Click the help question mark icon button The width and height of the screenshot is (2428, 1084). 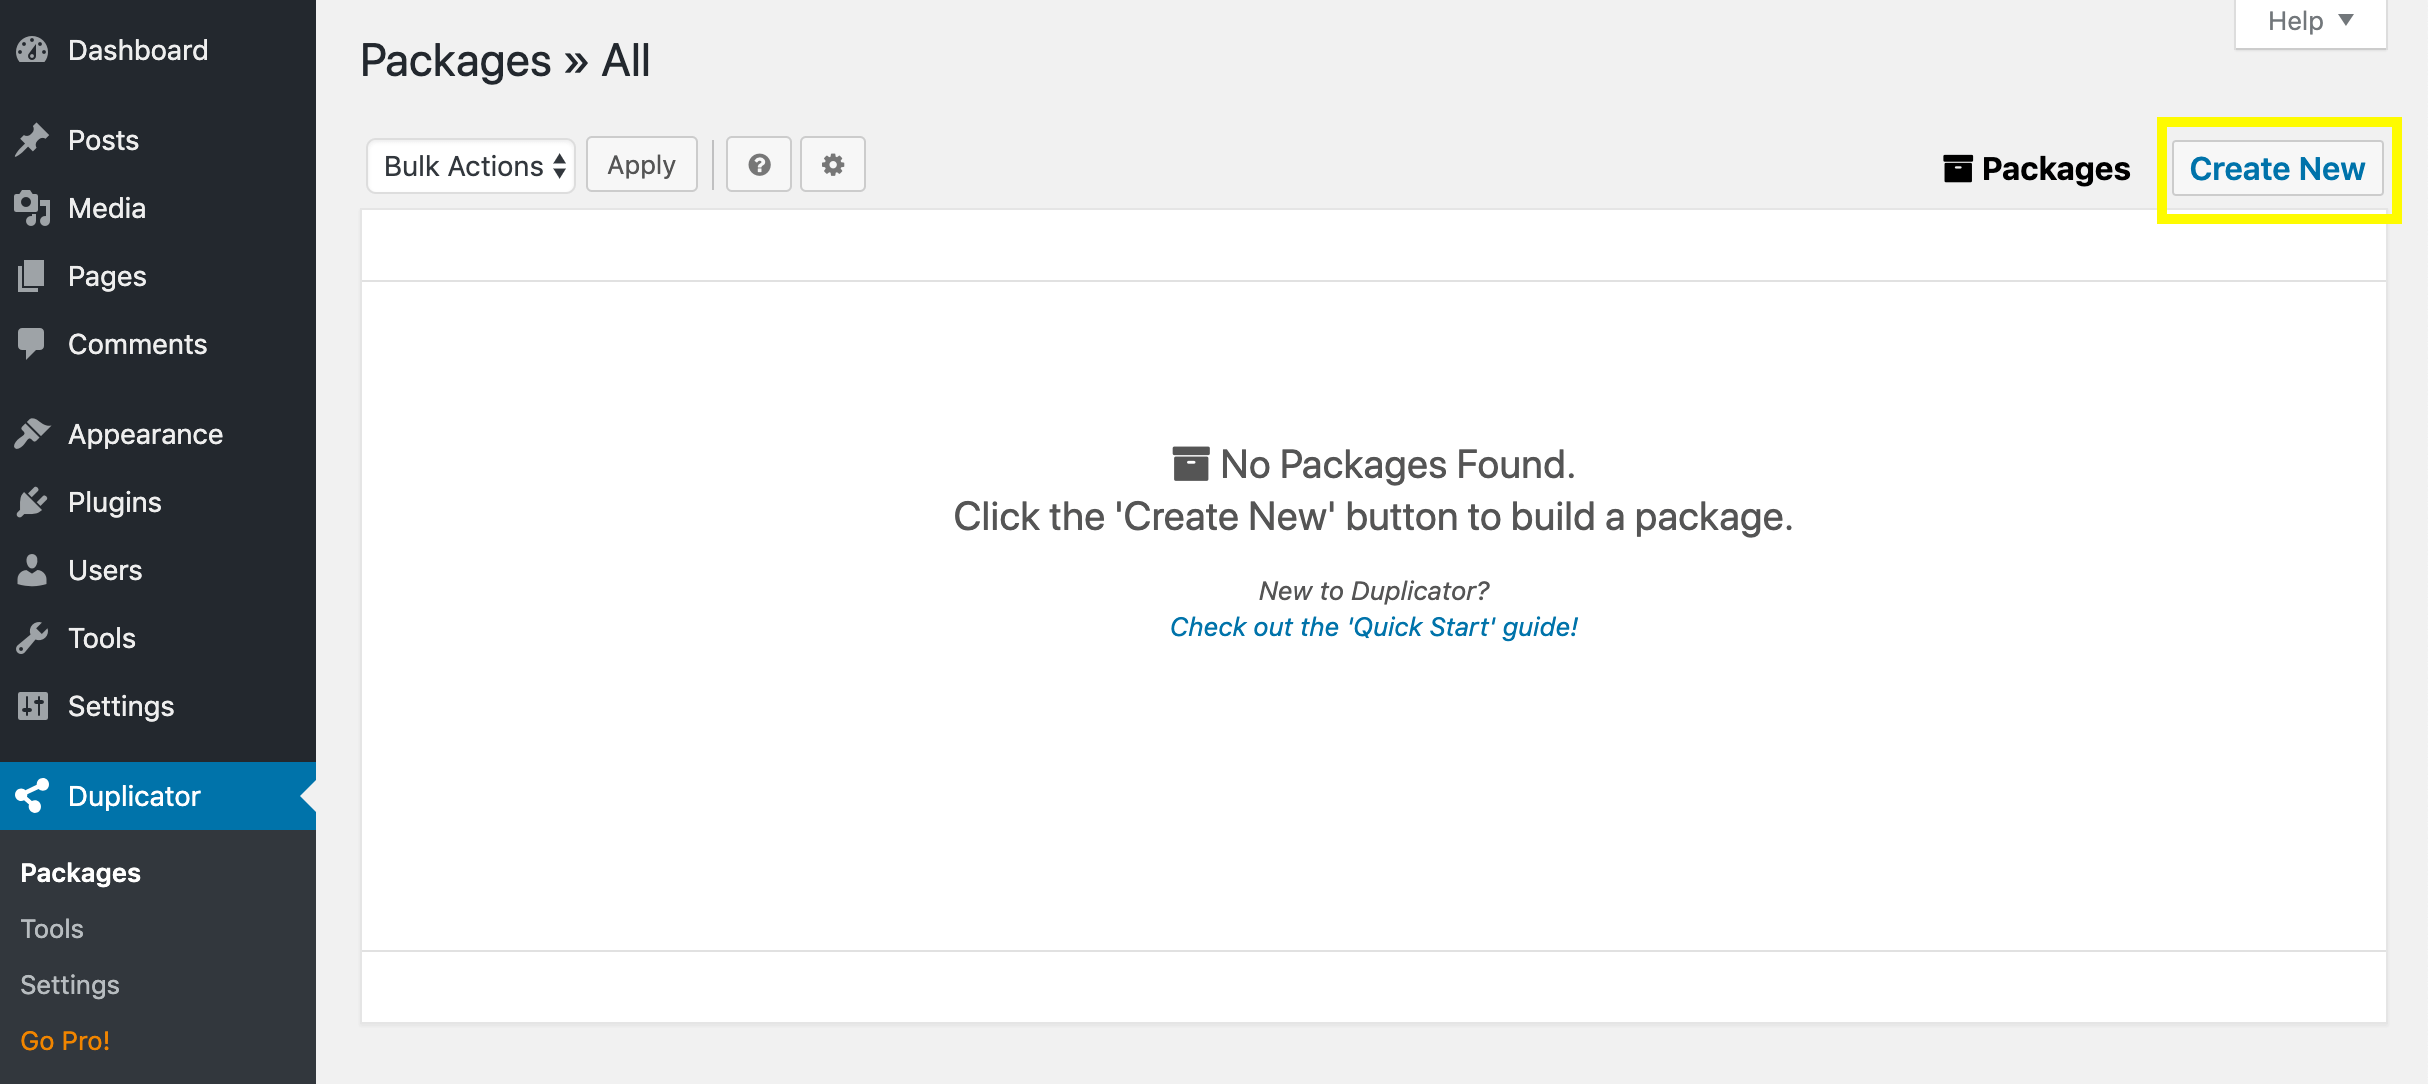pos(759,165)
